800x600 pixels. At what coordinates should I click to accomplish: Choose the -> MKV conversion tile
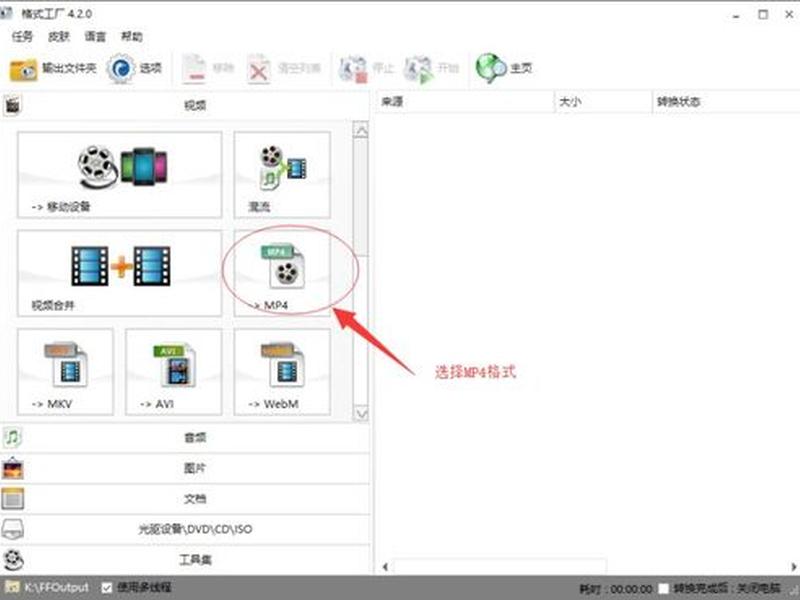pos(65,371)
